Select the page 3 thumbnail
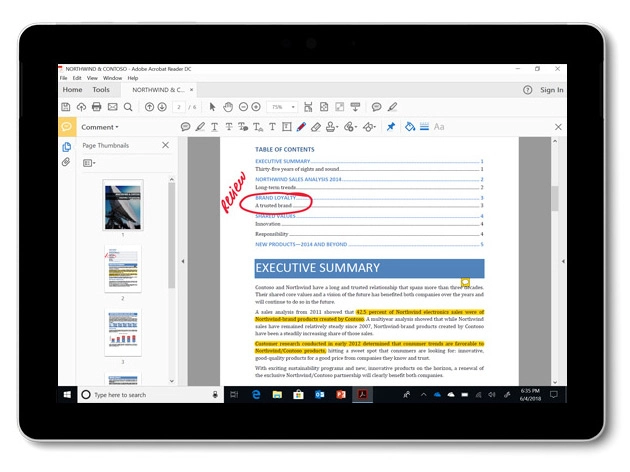The image size is (630, 472). point(123,333)
